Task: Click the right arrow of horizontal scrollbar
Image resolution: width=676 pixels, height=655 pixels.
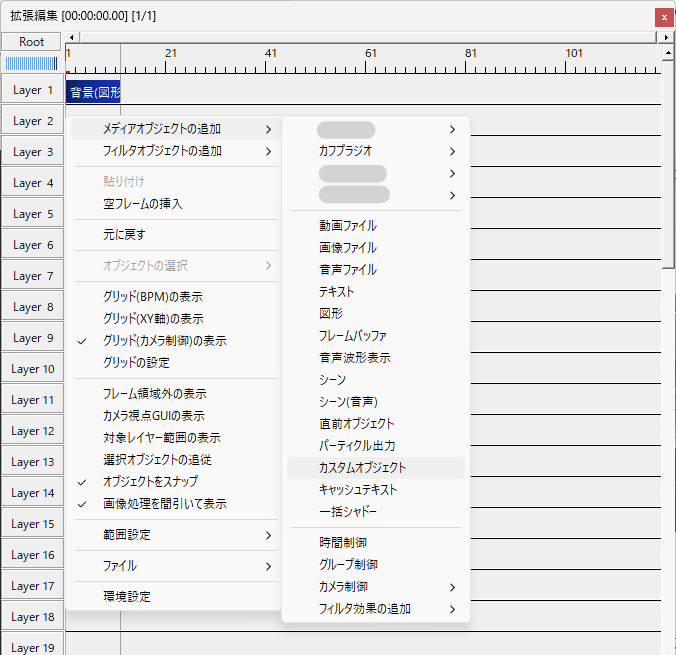Action: click(x=666, y=38)
